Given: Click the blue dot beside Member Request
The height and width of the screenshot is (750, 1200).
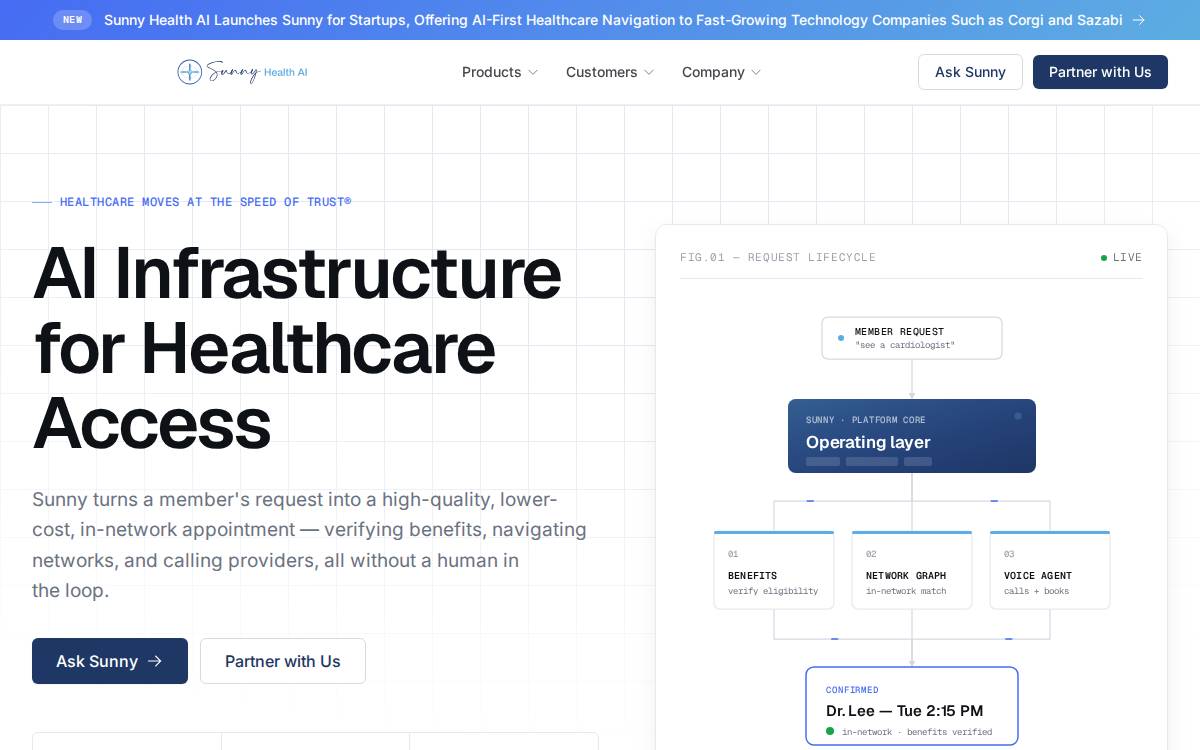Looking at the screenshot, I should tap(841, 338).
